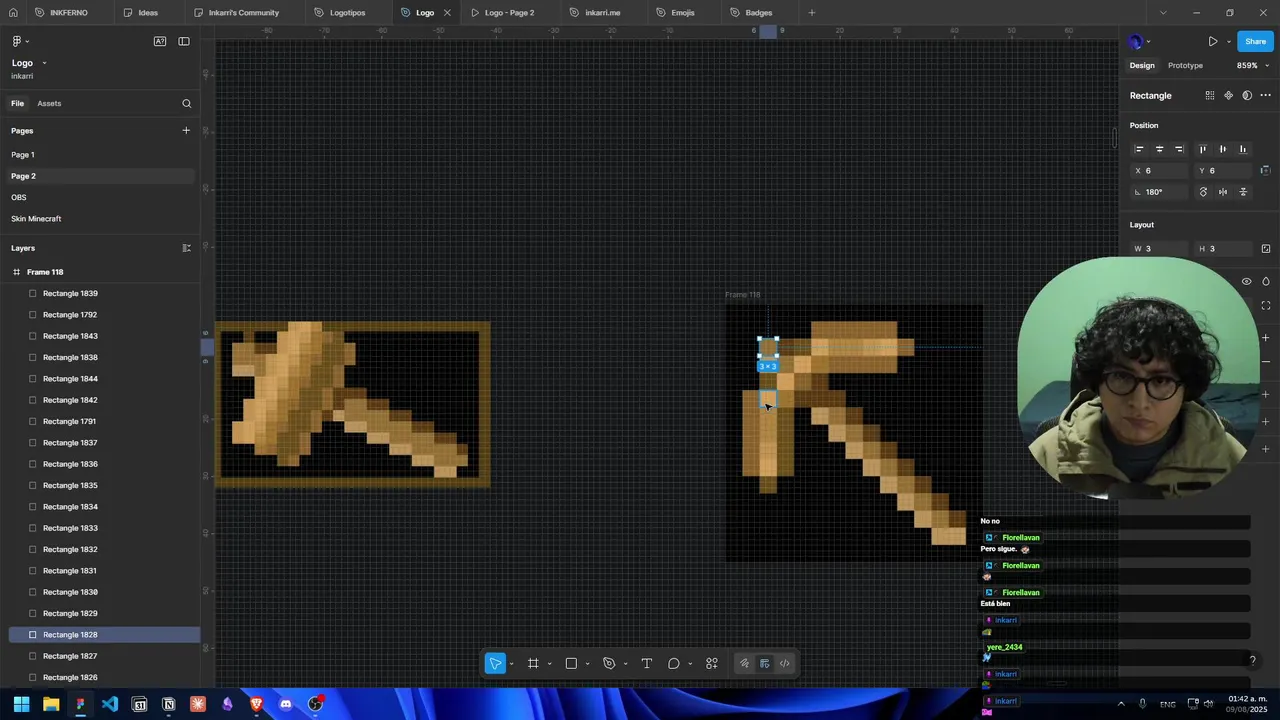Switch to the Design panel tab
1280x720 pixels.
click(x=1142, y=66)
